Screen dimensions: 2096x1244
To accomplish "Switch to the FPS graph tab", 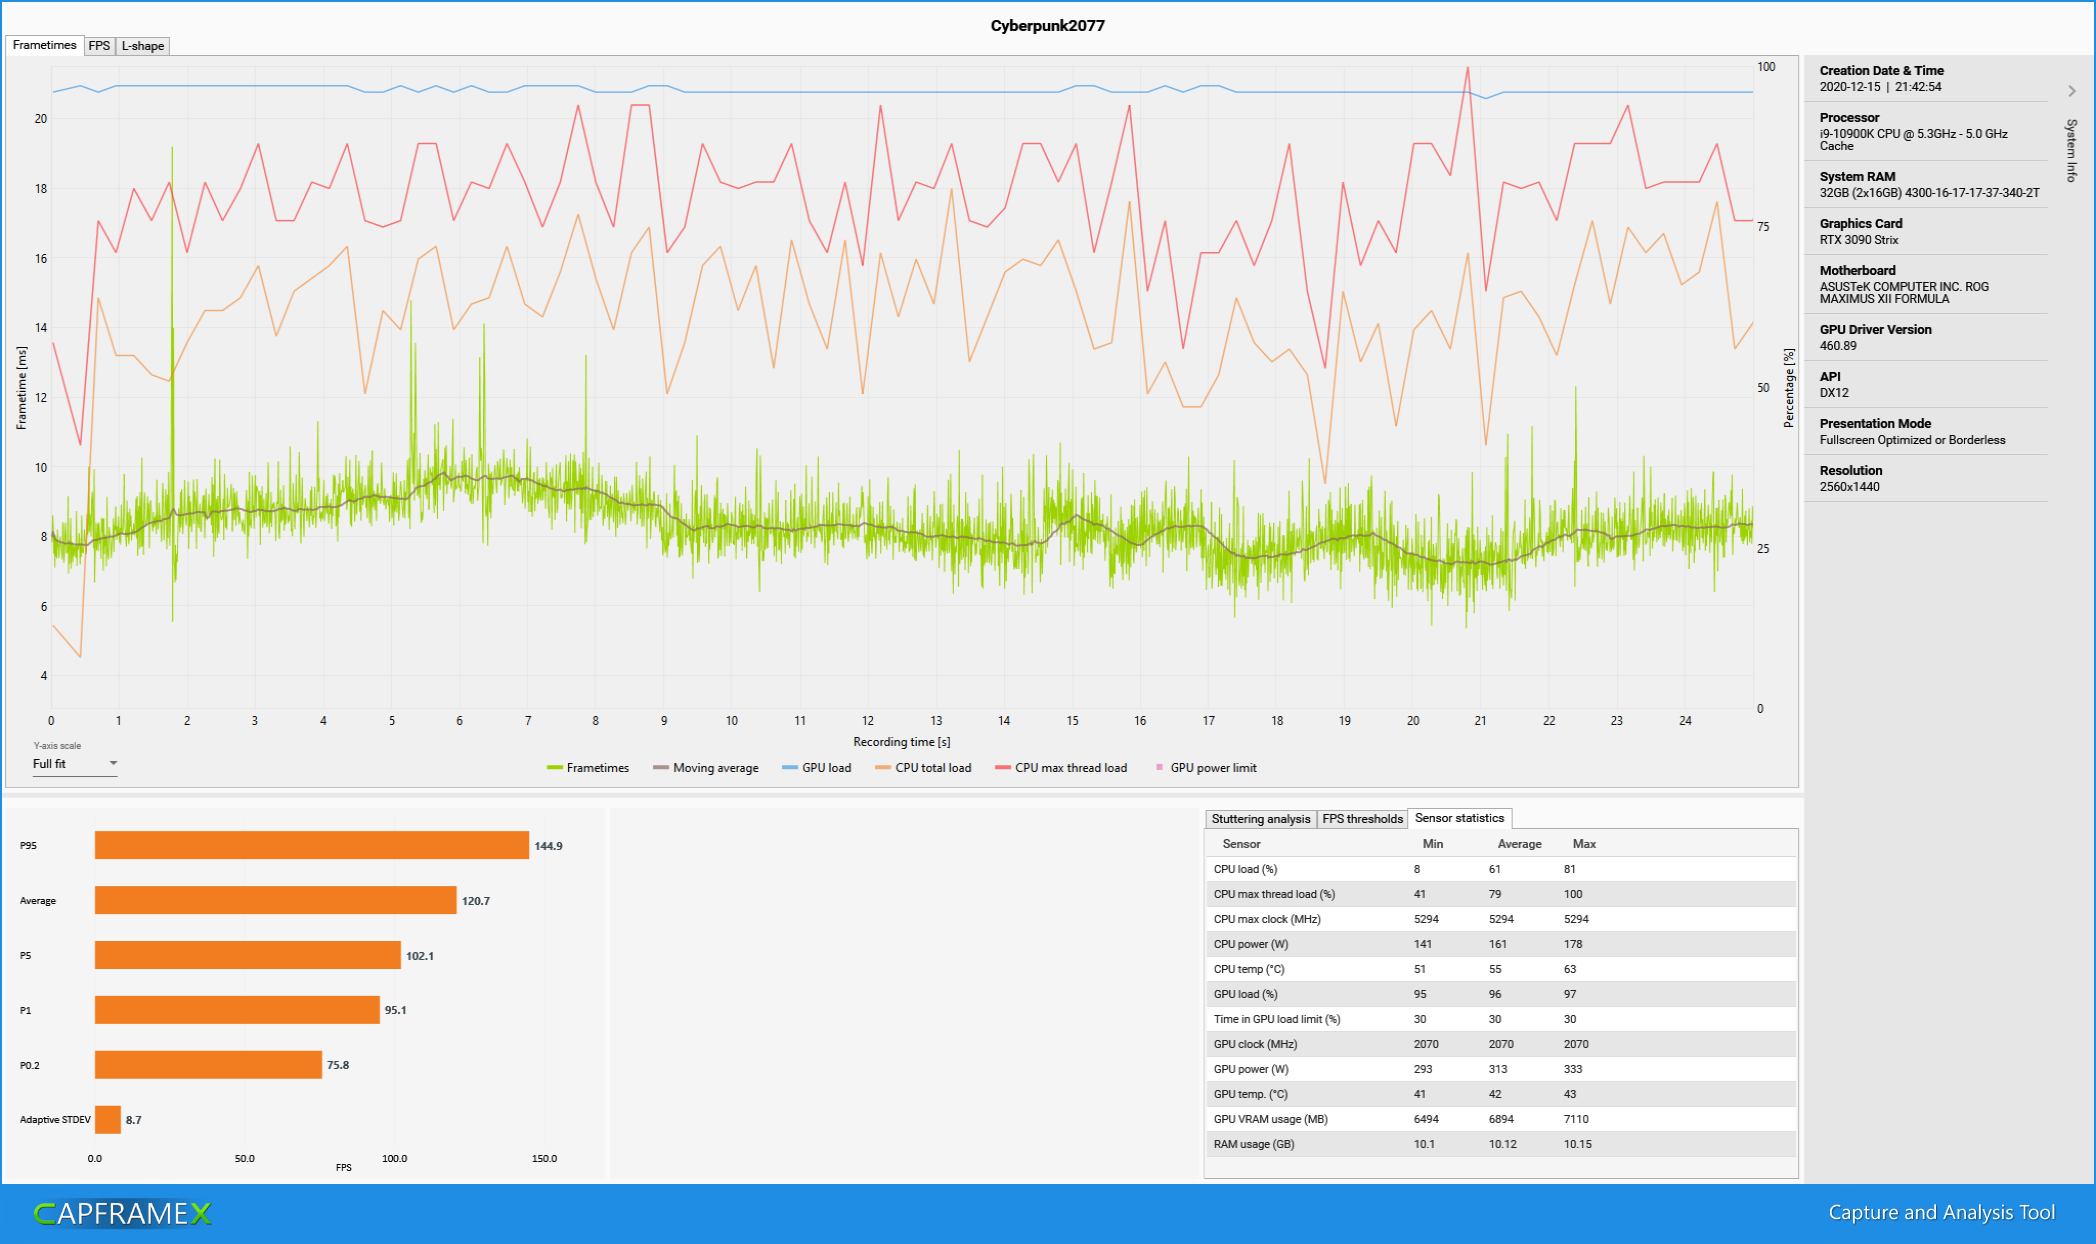I will pyautogui.click(x=99, y=46).
